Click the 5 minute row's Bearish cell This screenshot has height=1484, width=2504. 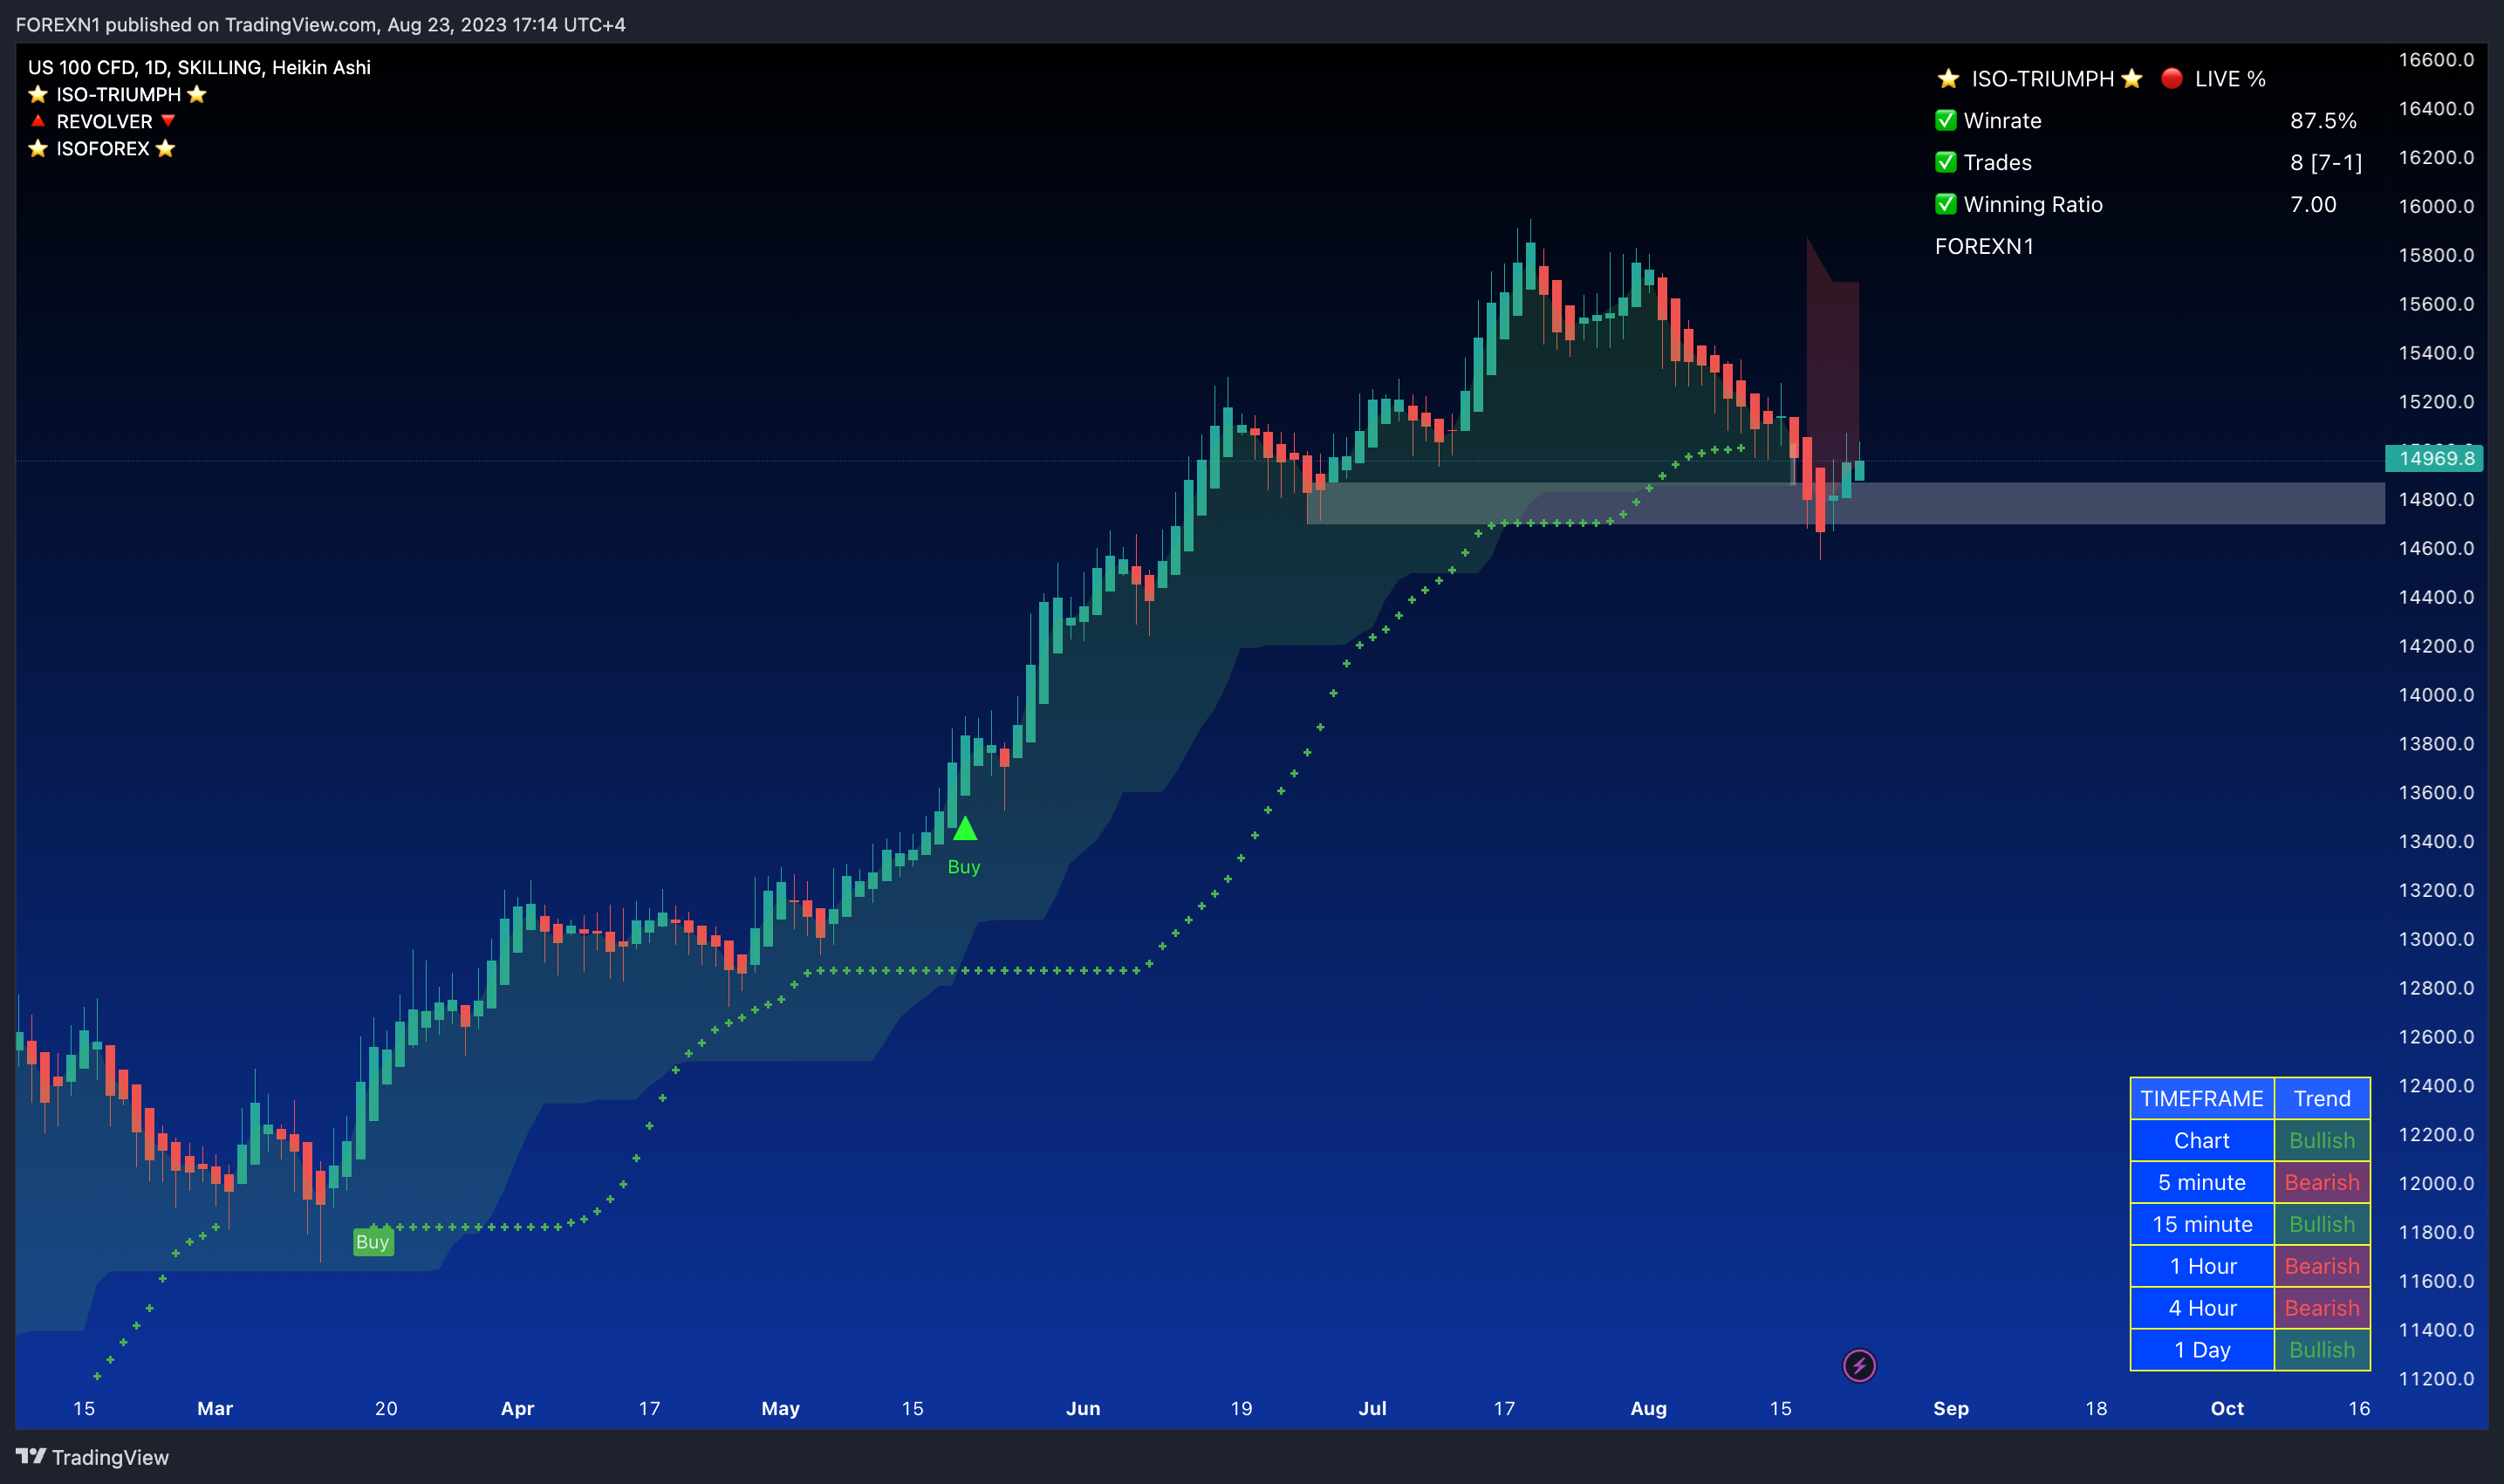click(2322, 1182)
